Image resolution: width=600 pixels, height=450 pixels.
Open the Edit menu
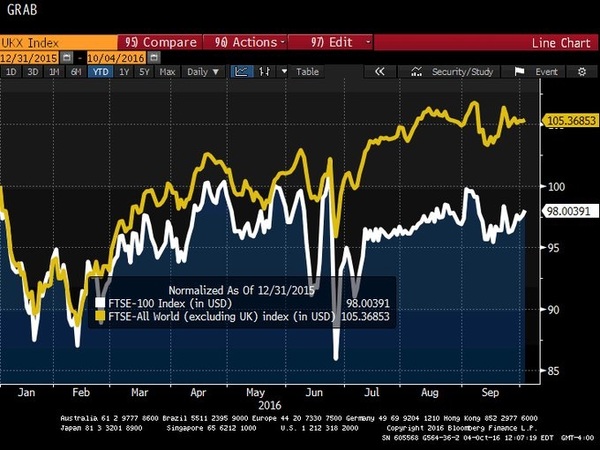tap(330, 42)
